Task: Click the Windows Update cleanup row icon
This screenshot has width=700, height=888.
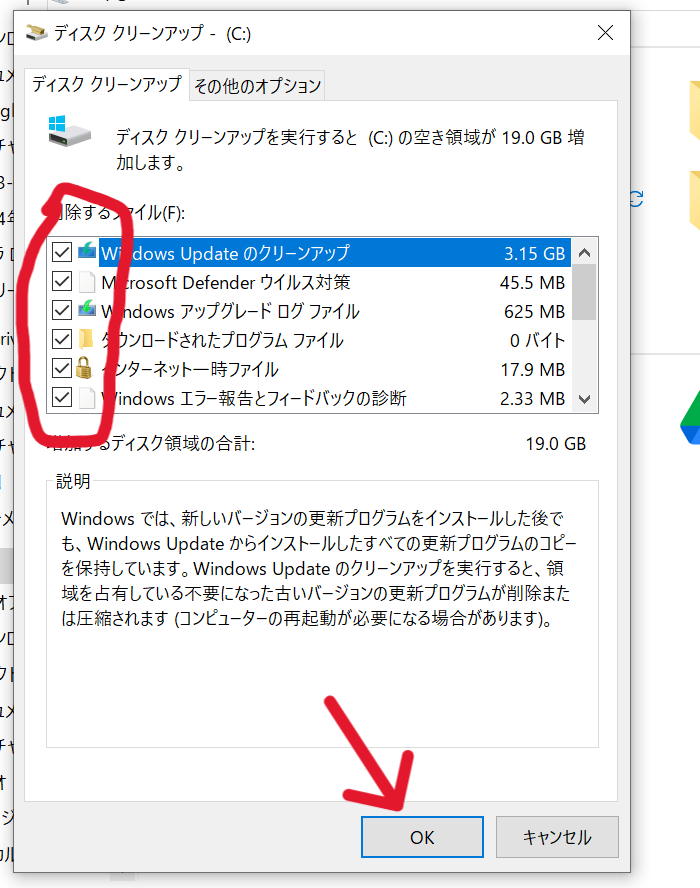Action: coord(87,251)
